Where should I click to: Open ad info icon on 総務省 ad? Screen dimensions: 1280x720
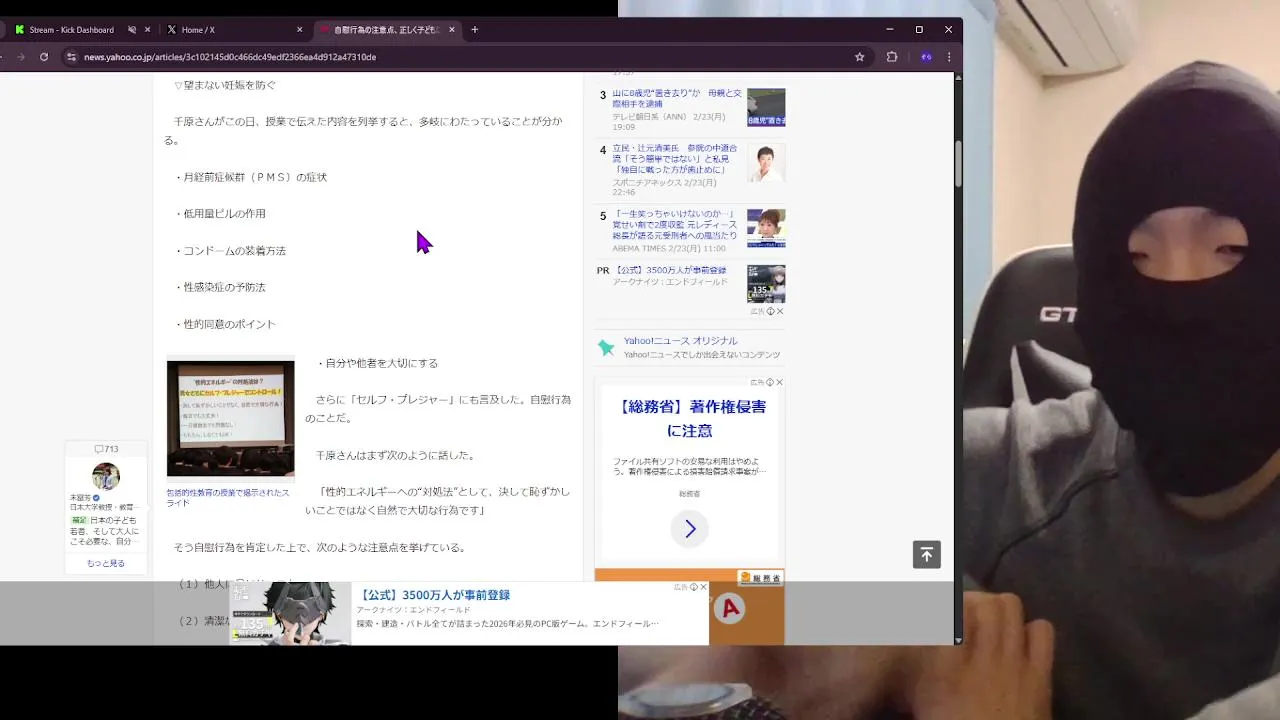coord(770,382)
